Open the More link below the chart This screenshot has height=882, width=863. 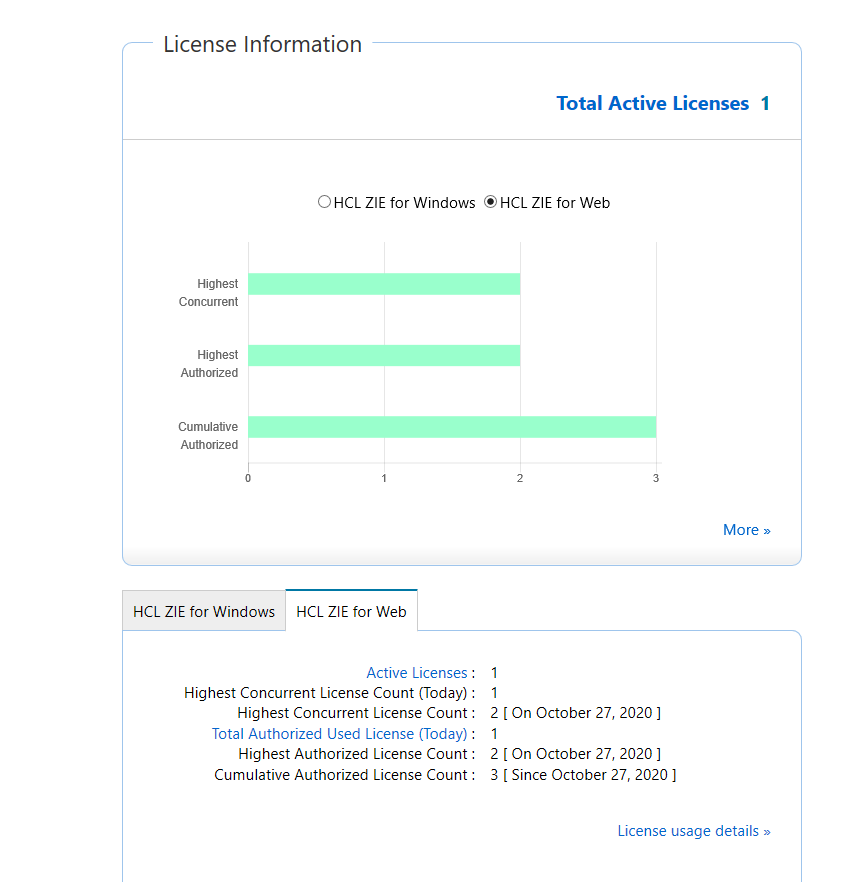747,530
